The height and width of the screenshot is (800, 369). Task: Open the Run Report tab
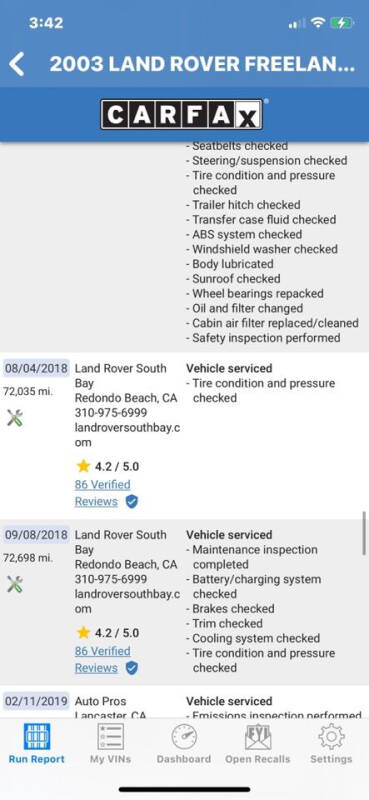coord(37,743)
